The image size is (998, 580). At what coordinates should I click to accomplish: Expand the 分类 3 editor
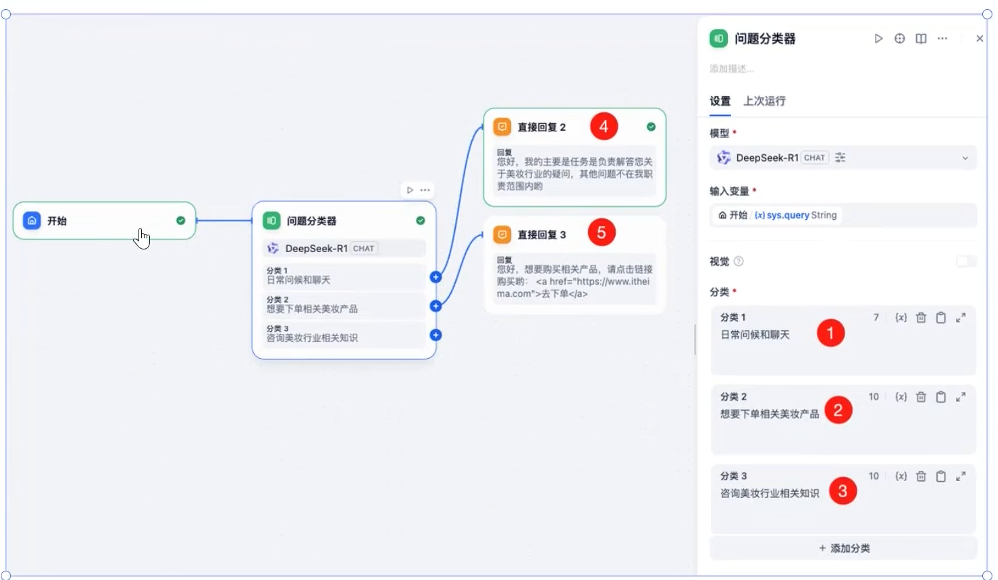tap(961, 476)
